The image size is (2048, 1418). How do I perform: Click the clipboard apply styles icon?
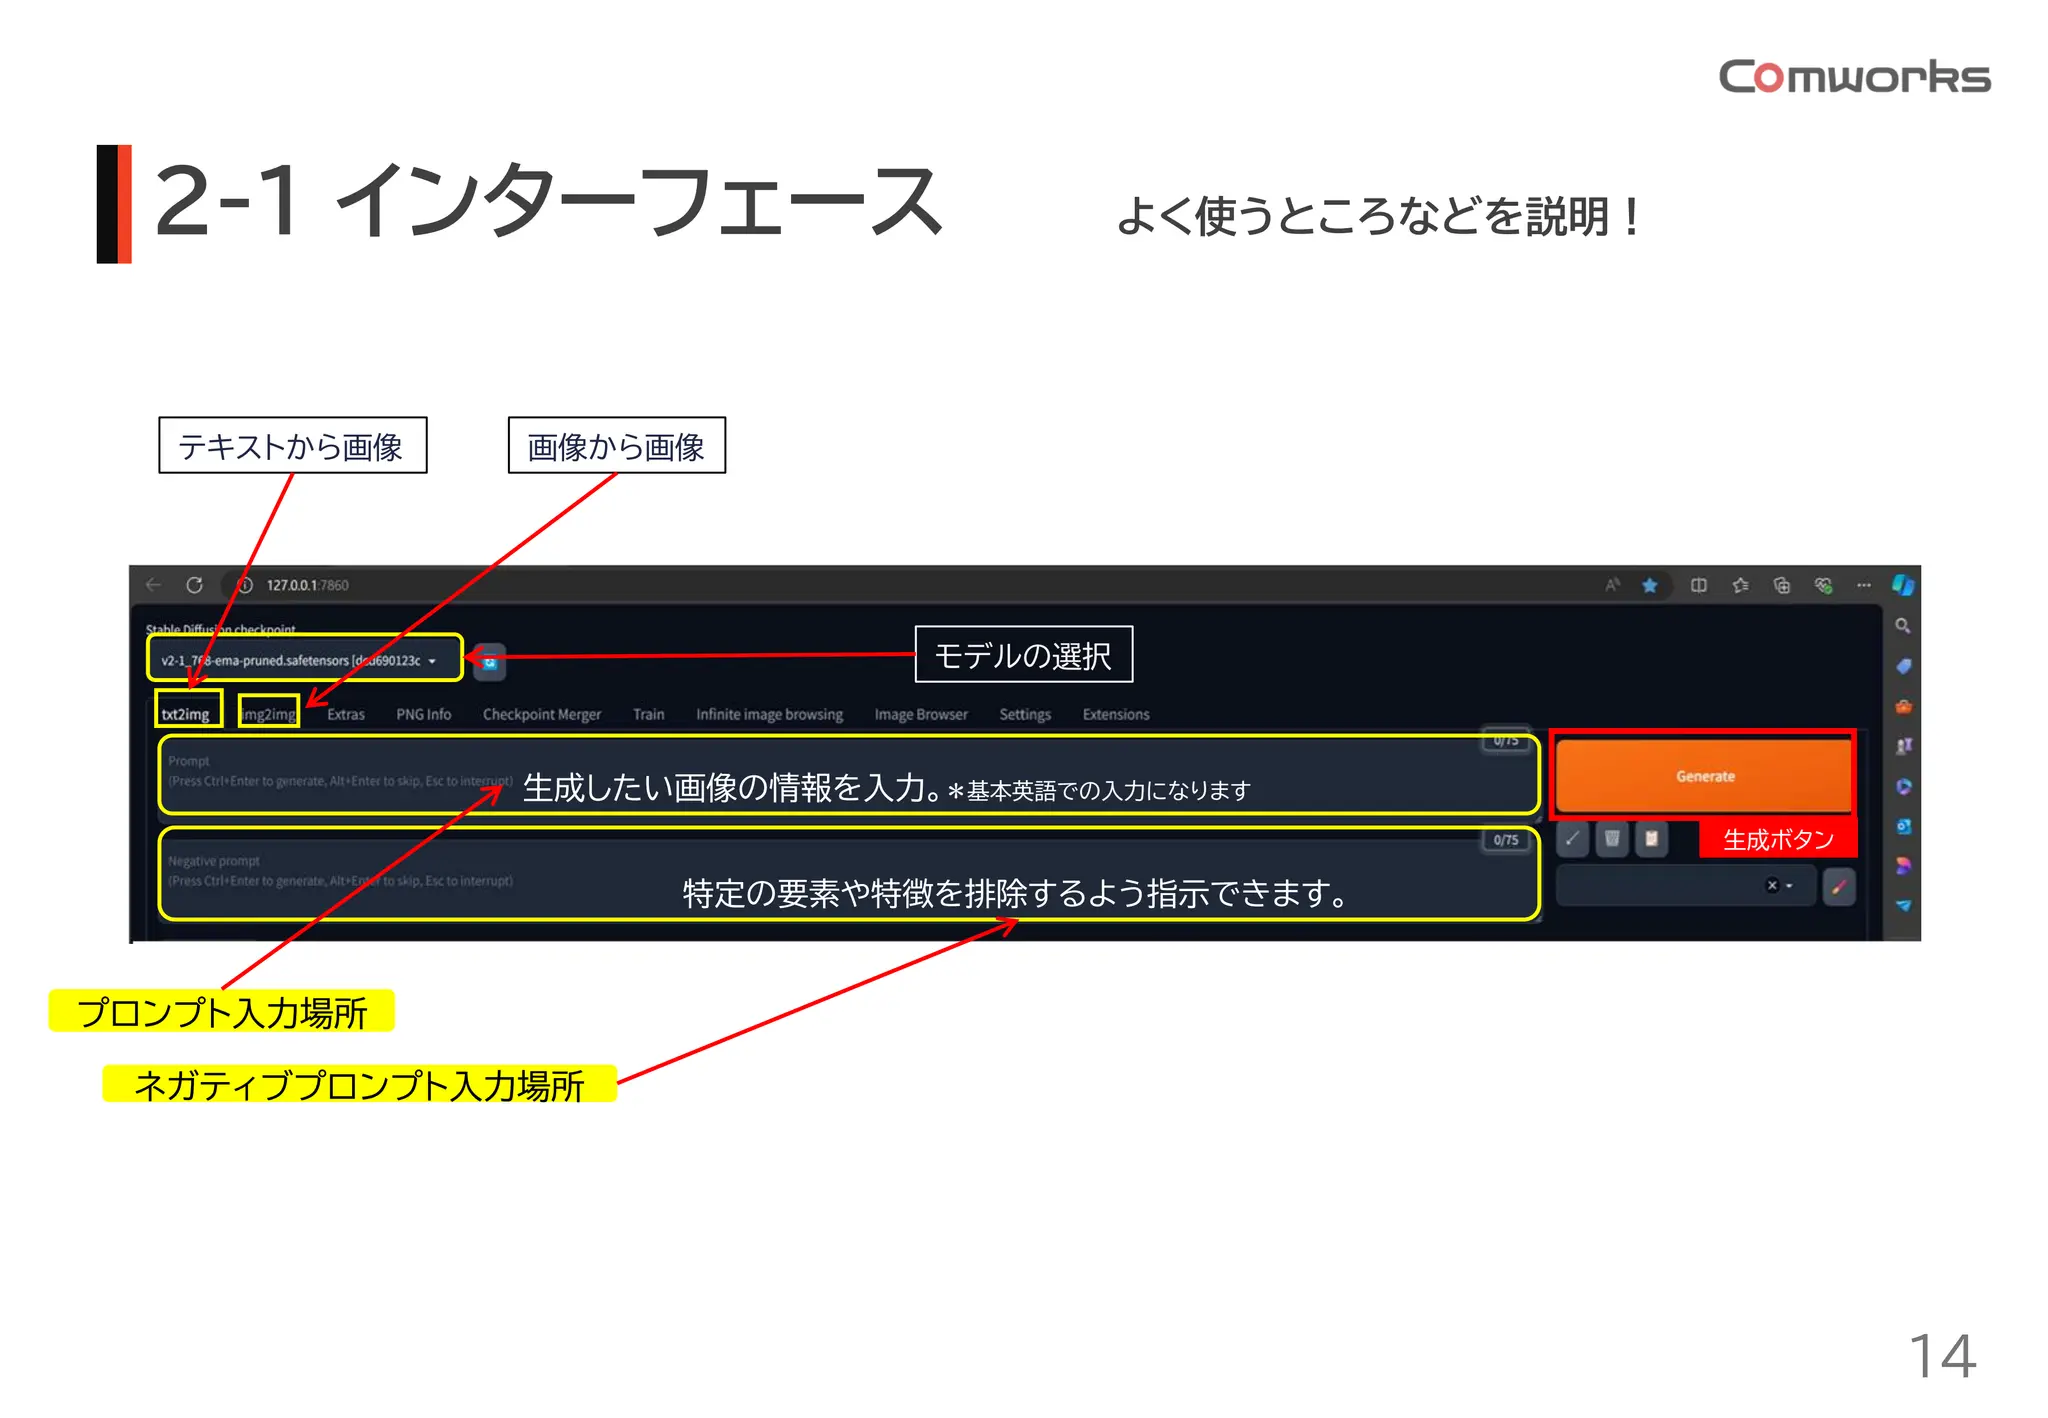pos(1651,839)
